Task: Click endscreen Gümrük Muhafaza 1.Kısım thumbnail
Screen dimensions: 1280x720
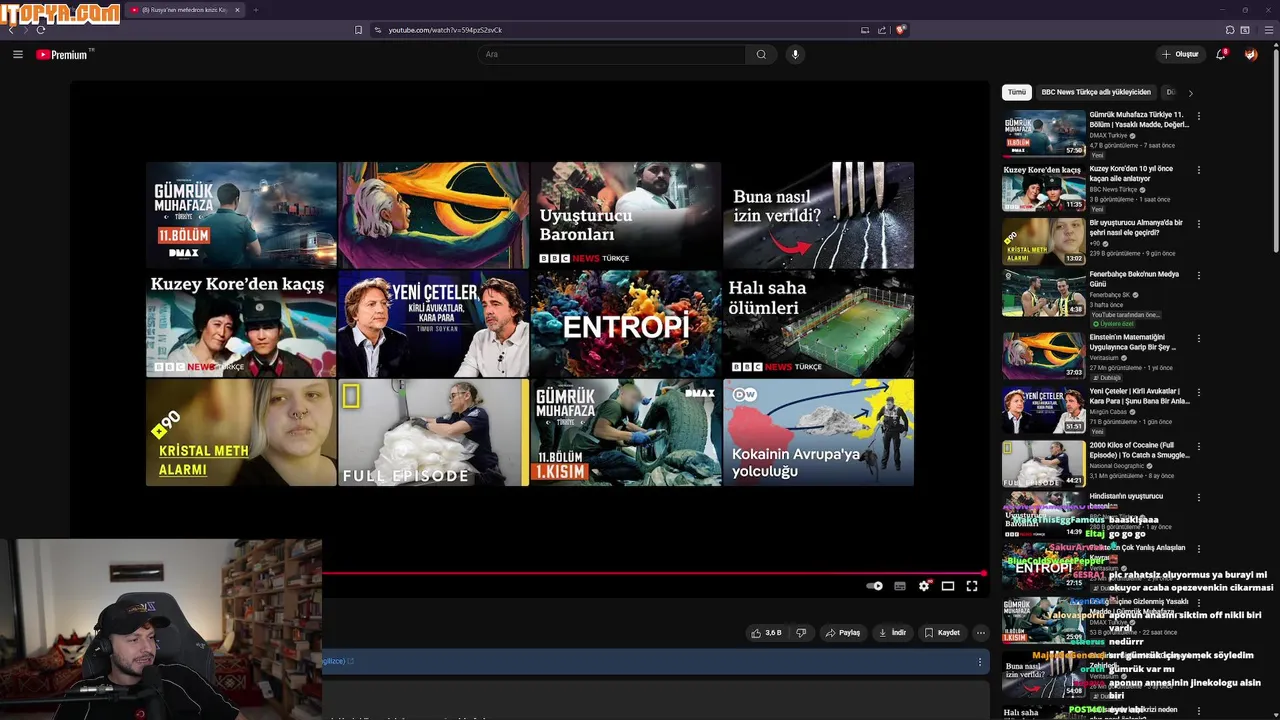Action: (626, 432)
